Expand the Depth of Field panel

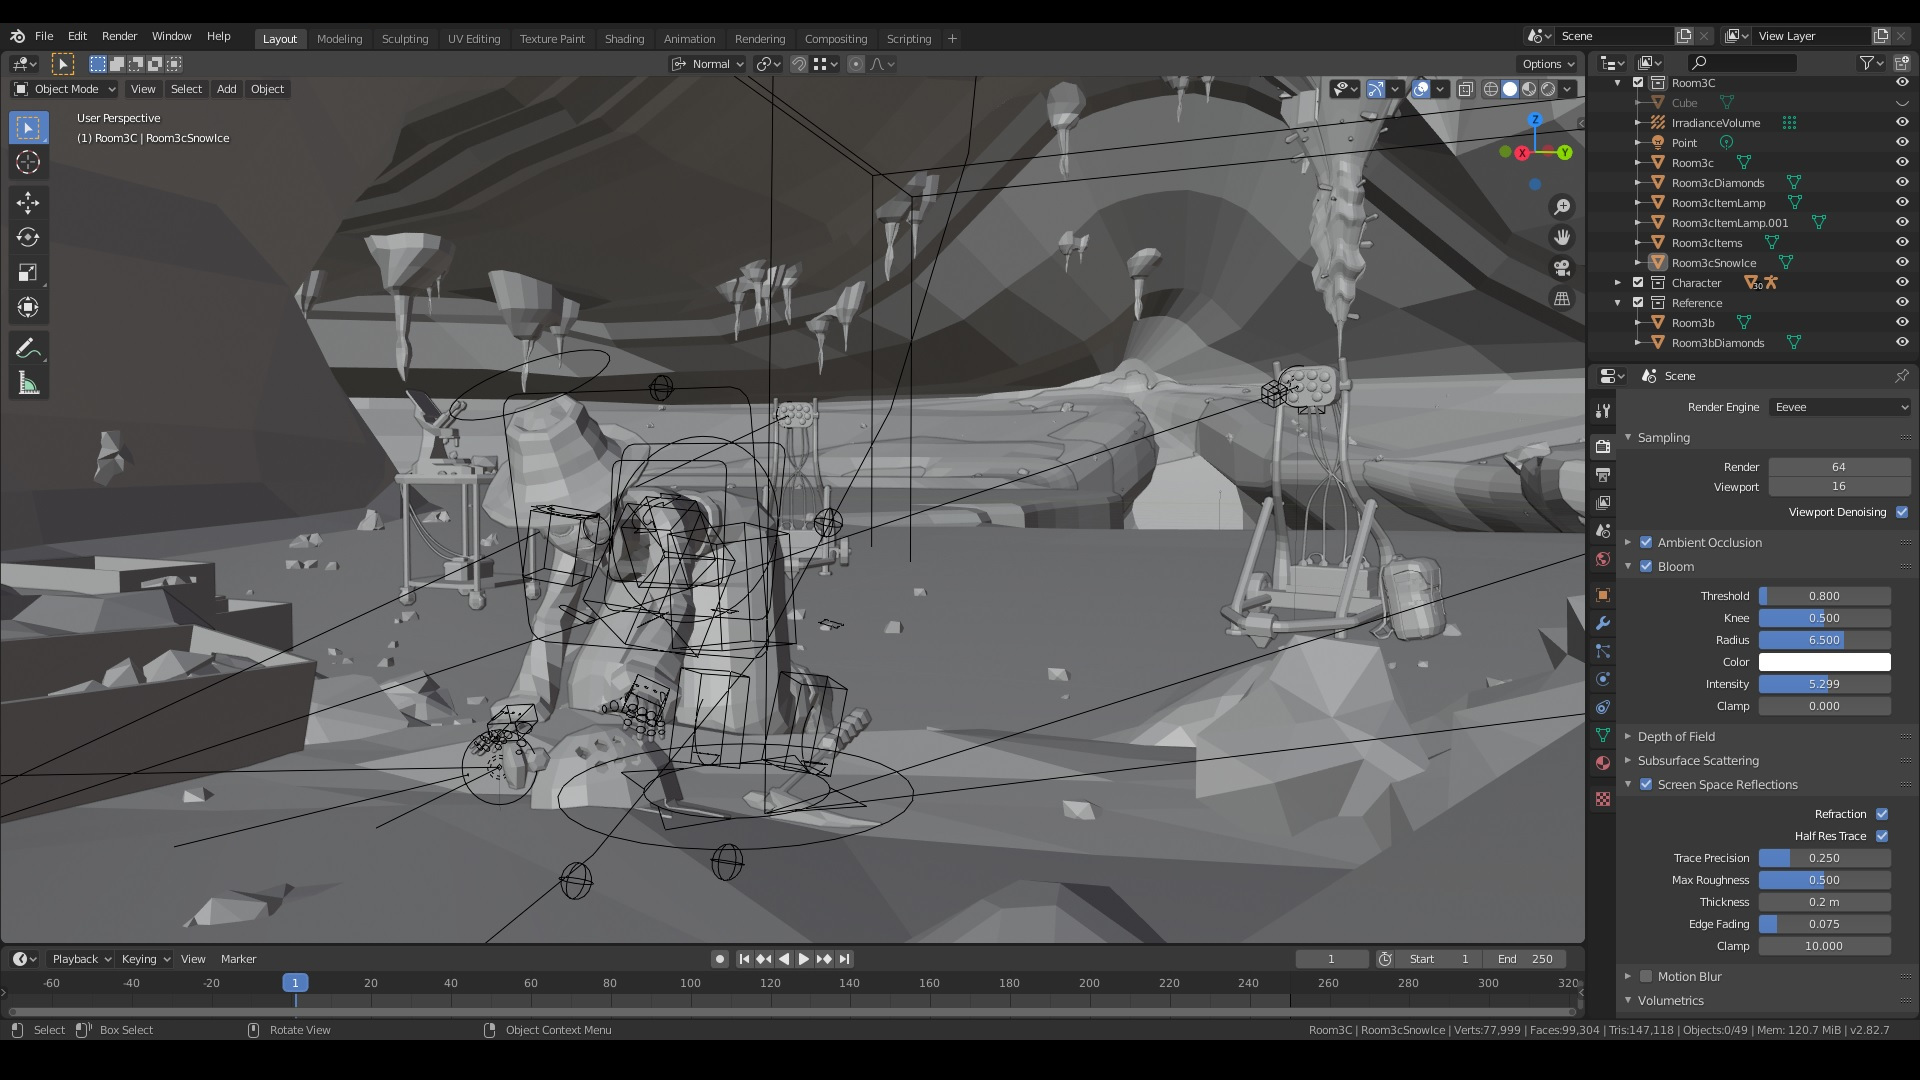click(1676, 736)
